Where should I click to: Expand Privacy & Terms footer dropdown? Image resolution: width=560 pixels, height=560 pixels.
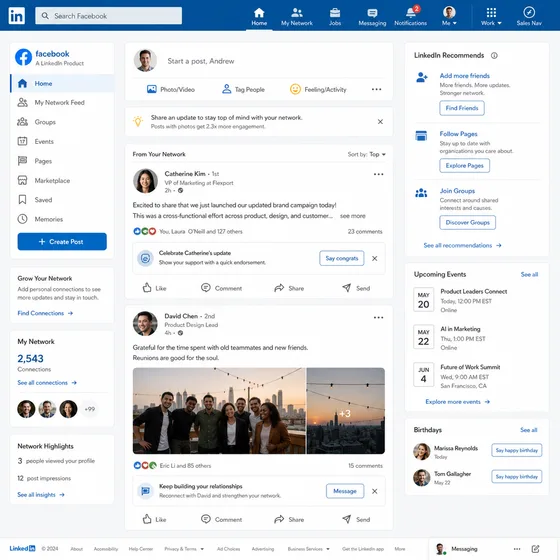click(184, 549)
